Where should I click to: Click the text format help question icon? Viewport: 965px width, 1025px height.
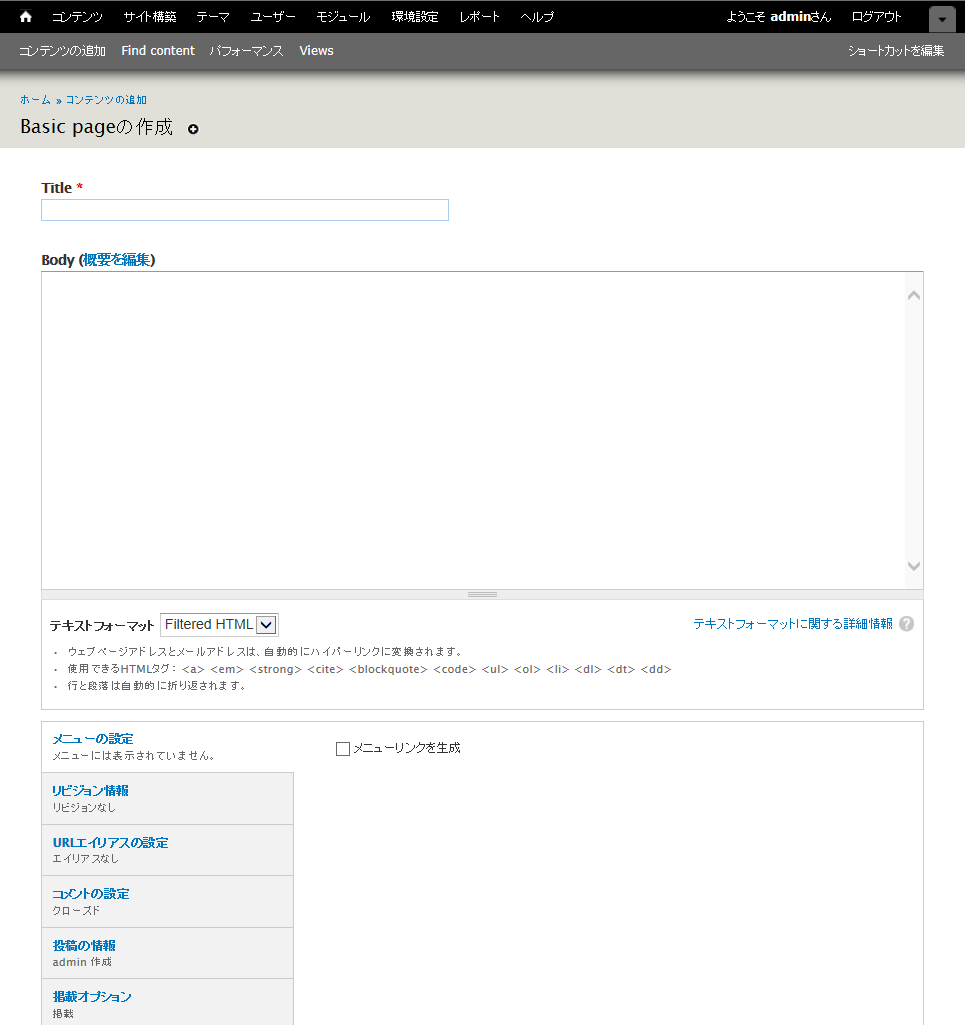coord(906,624)
